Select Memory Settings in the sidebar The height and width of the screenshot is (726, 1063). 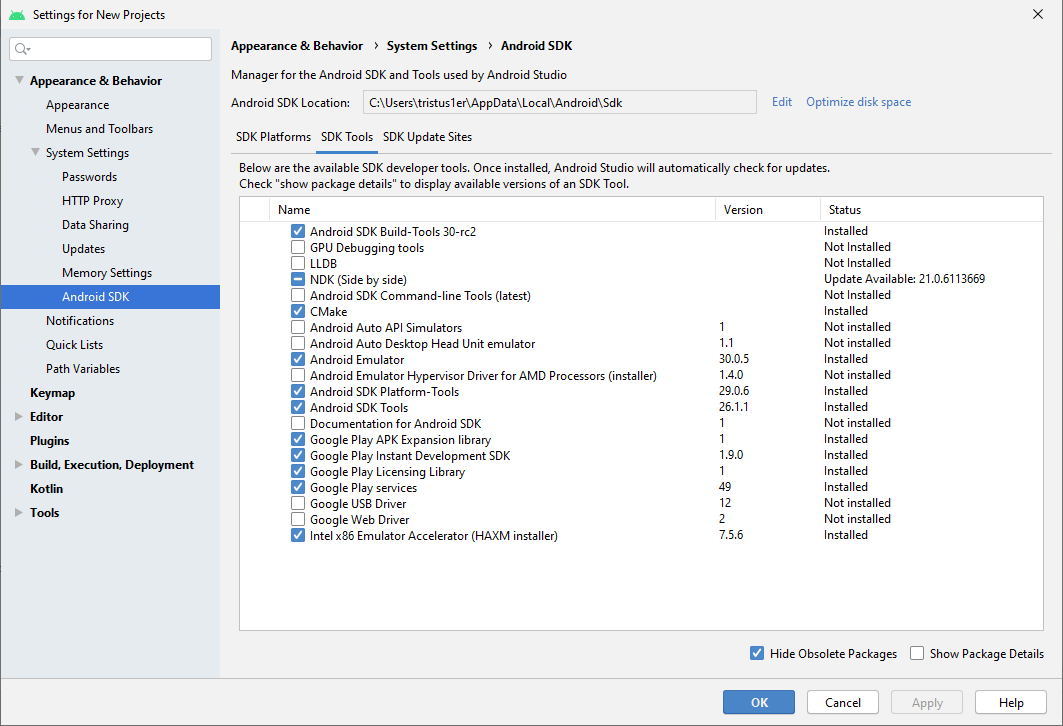click(107, 273)
